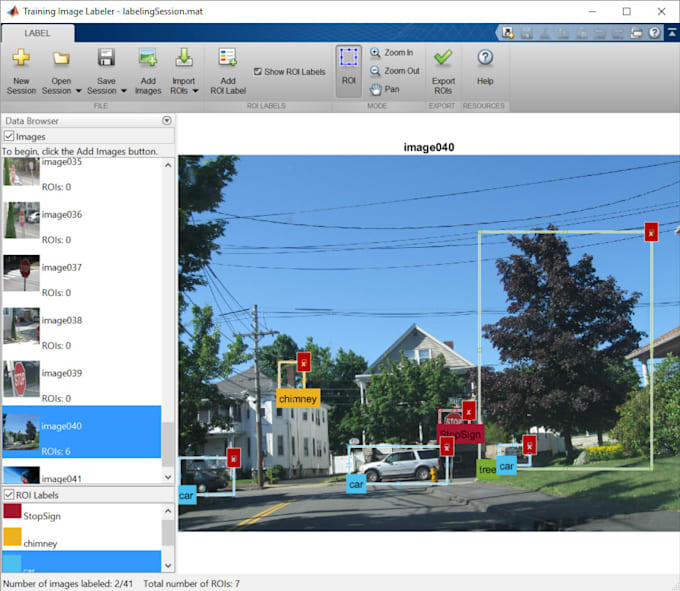Select the Pan tool
The width and height of the screenshot is (680, 591).
(x=384, y=89)
